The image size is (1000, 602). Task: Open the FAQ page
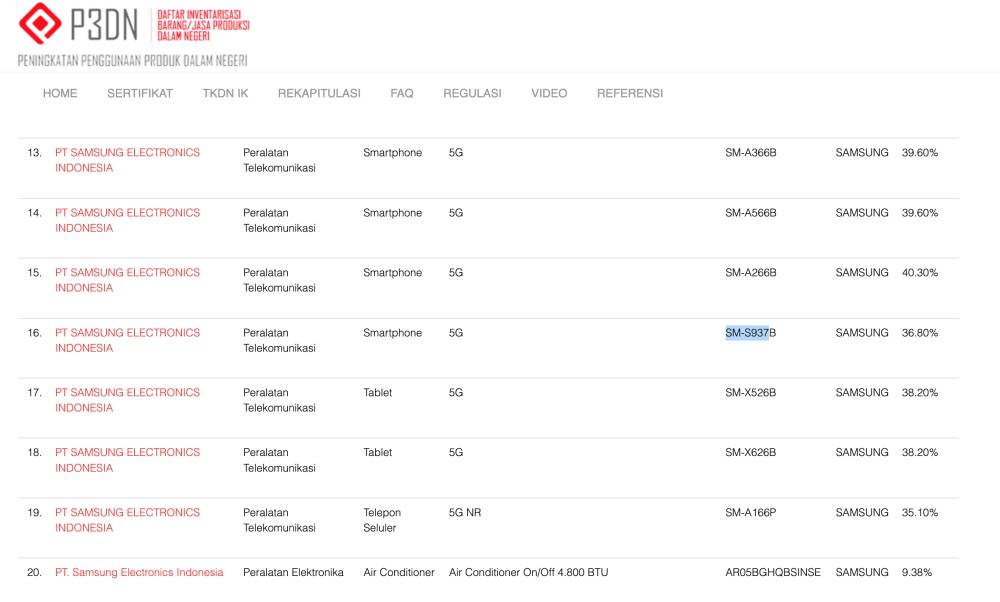click(402, 93)
